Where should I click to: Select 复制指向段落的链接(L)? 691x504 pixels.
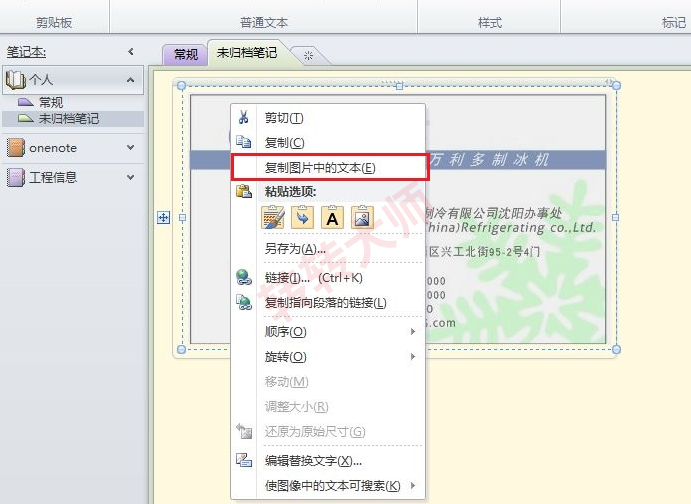[x=328, y=303]
